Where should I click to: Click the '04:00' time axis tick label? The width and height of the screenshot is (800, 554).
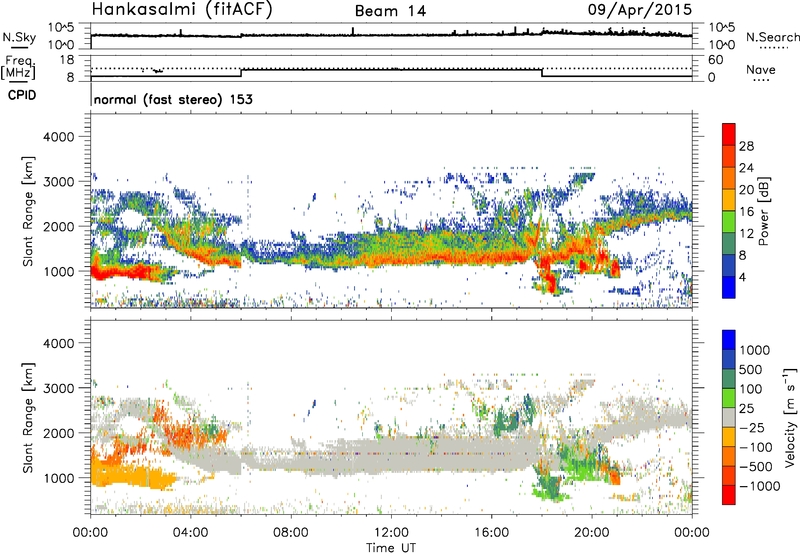[190, 533]
